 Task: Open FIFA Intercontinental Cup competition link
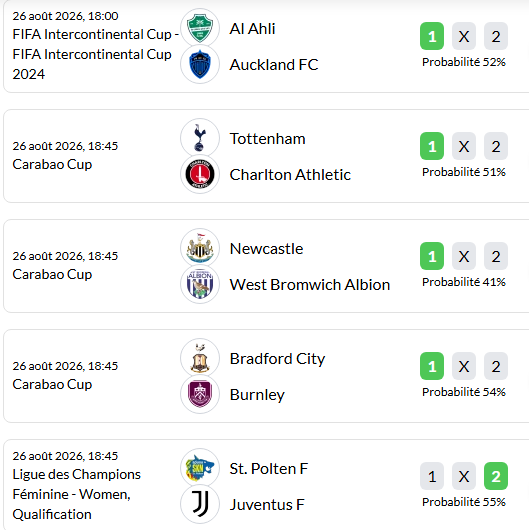[96, 54]
